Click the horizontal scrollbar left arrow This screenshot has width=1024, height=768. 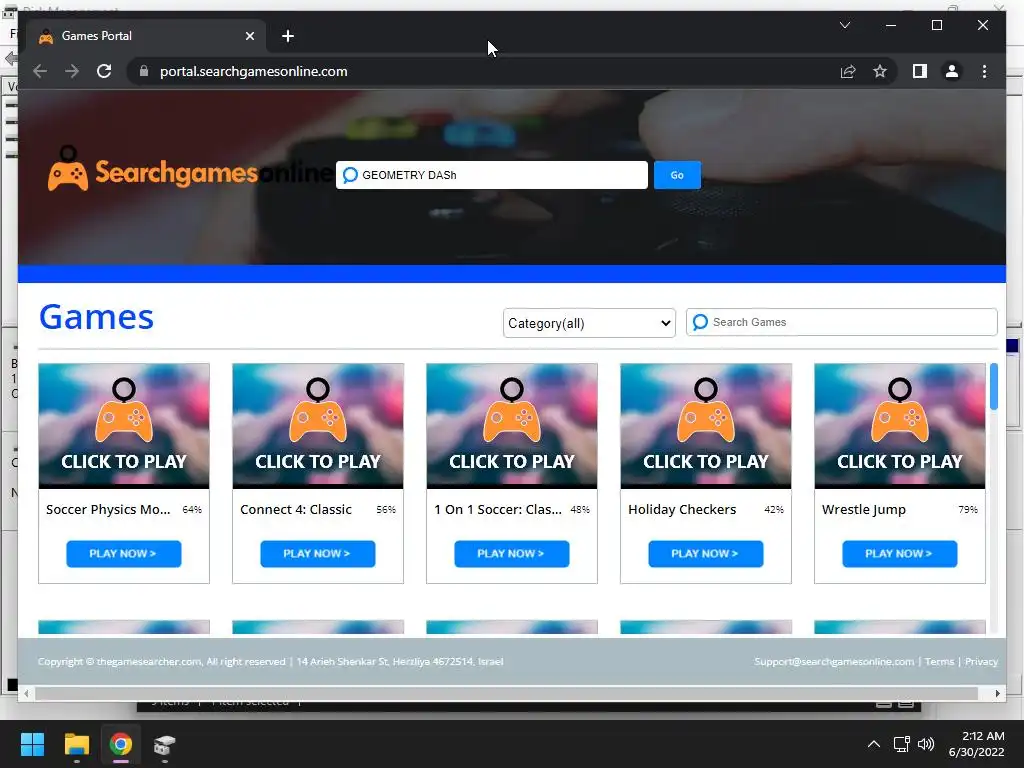[26, 694]
